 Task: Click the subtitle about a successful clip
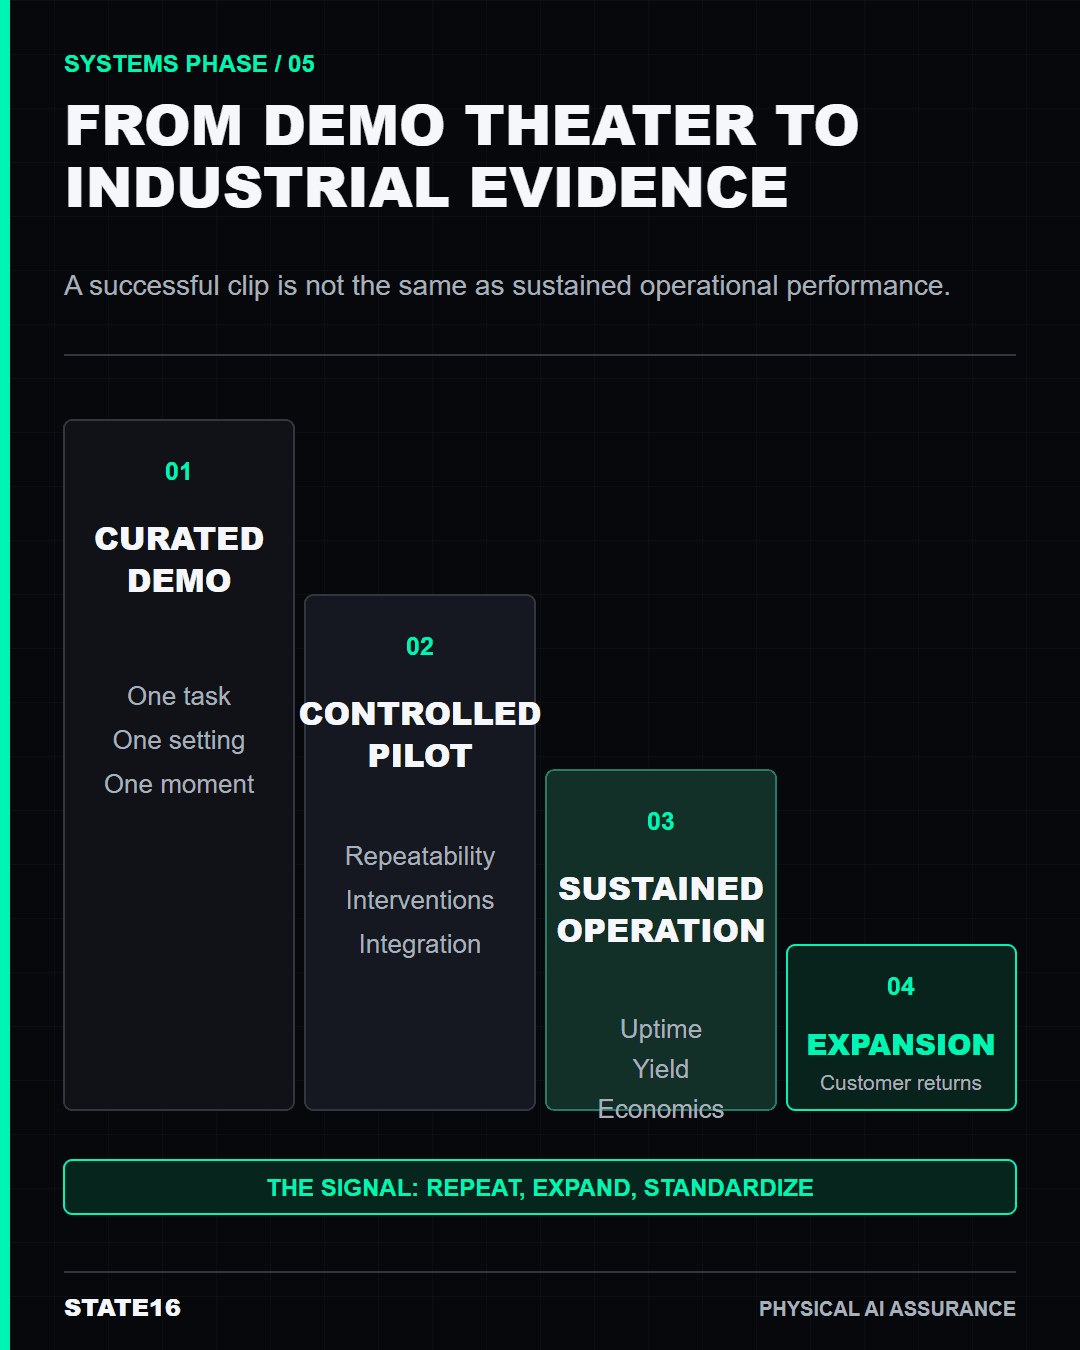click(x=507, y=286)
